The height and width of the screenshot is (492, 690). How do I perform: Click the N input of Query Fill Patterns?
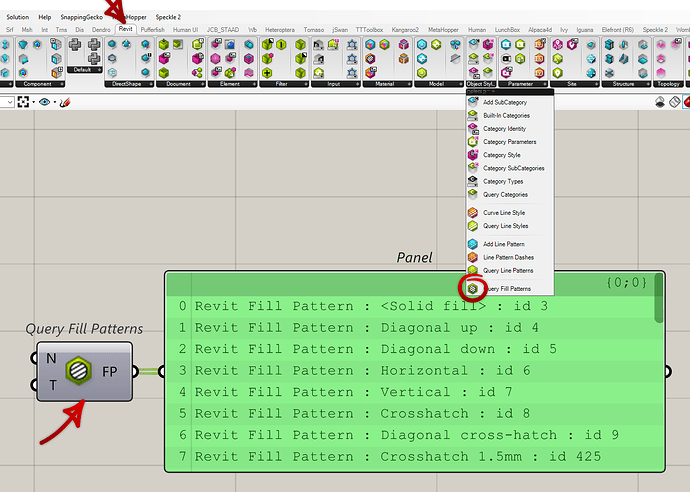[51, 359]
